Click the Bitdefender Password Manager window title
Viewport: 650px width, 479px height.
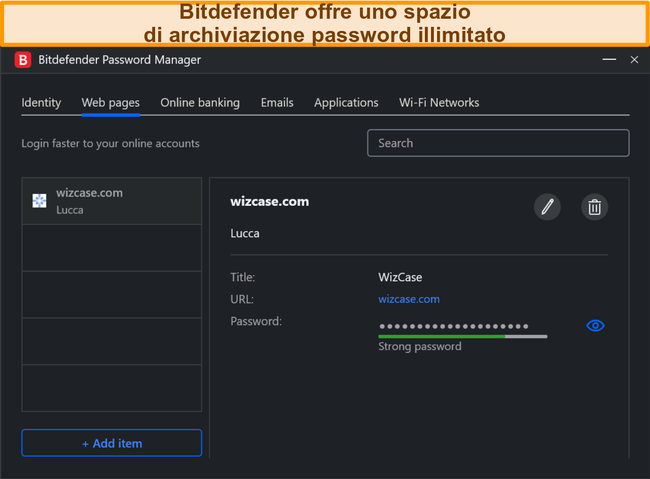(119, 60)
